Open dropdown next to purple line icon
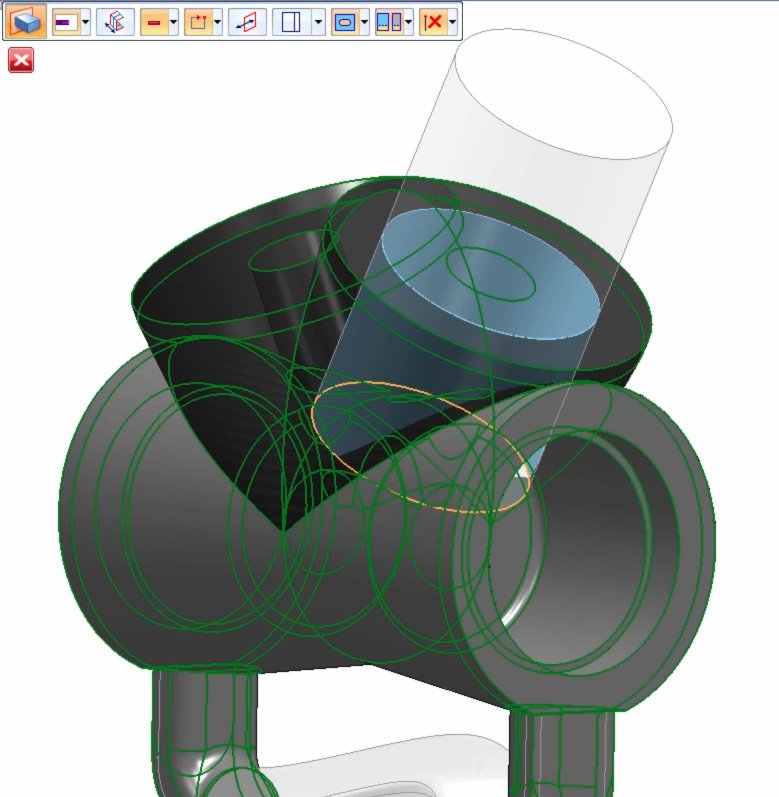The image size is (779, 797). (x=85, y=22)
